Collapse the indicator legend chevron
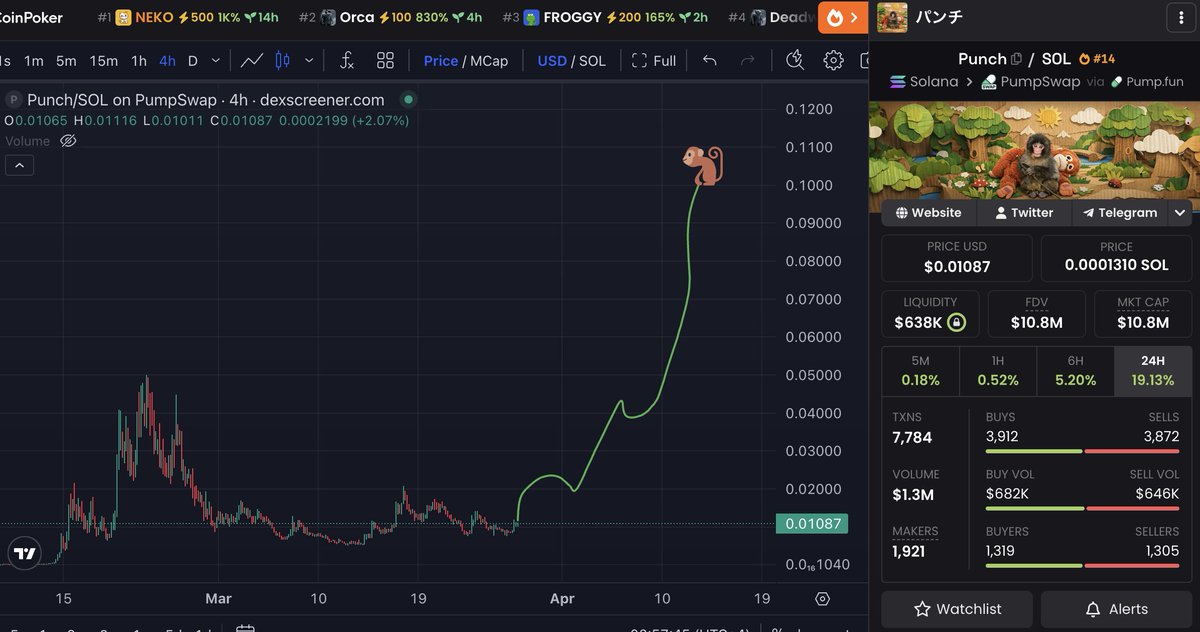The width and height of the screenshot is (1200, 632). 21,165
